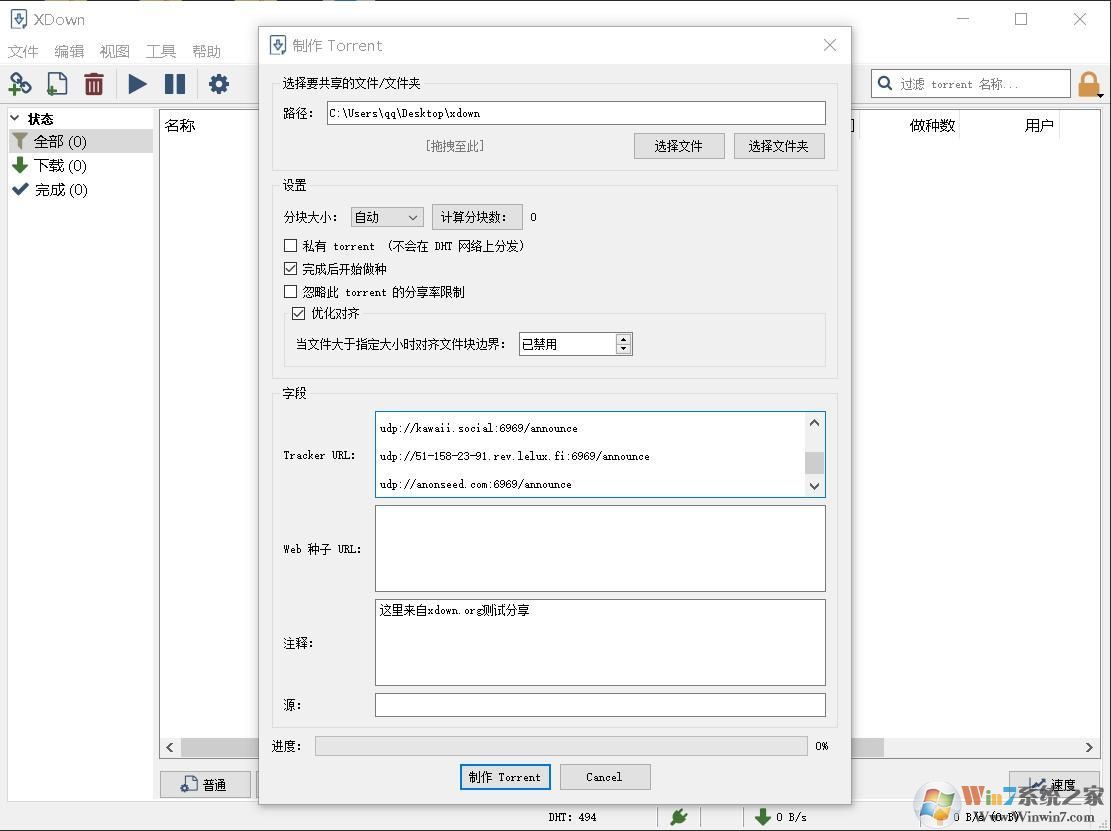Click the orange lock icon beside the search box
Image resolution: width=1111 pixels, height=831 pixels.
click(1088, 84)
